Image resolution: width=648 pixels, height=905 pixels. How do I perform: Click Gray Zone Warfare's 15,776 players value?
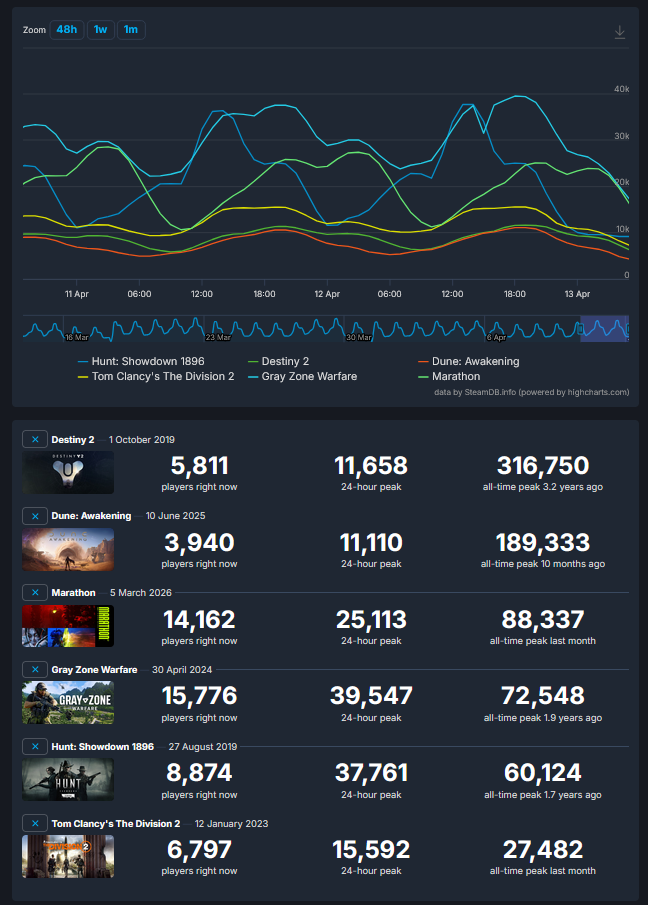click(199, 696)
